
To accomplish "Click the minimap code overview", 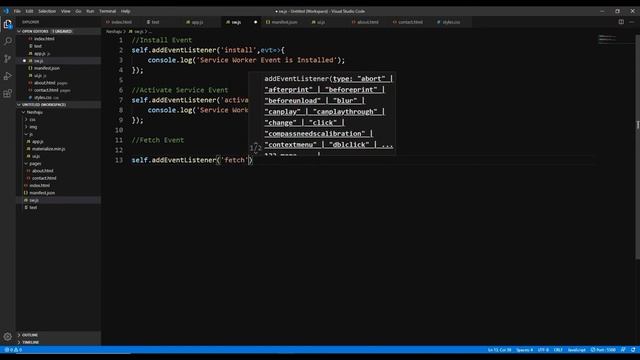I will pyautogui.click(x=607, y=39).
